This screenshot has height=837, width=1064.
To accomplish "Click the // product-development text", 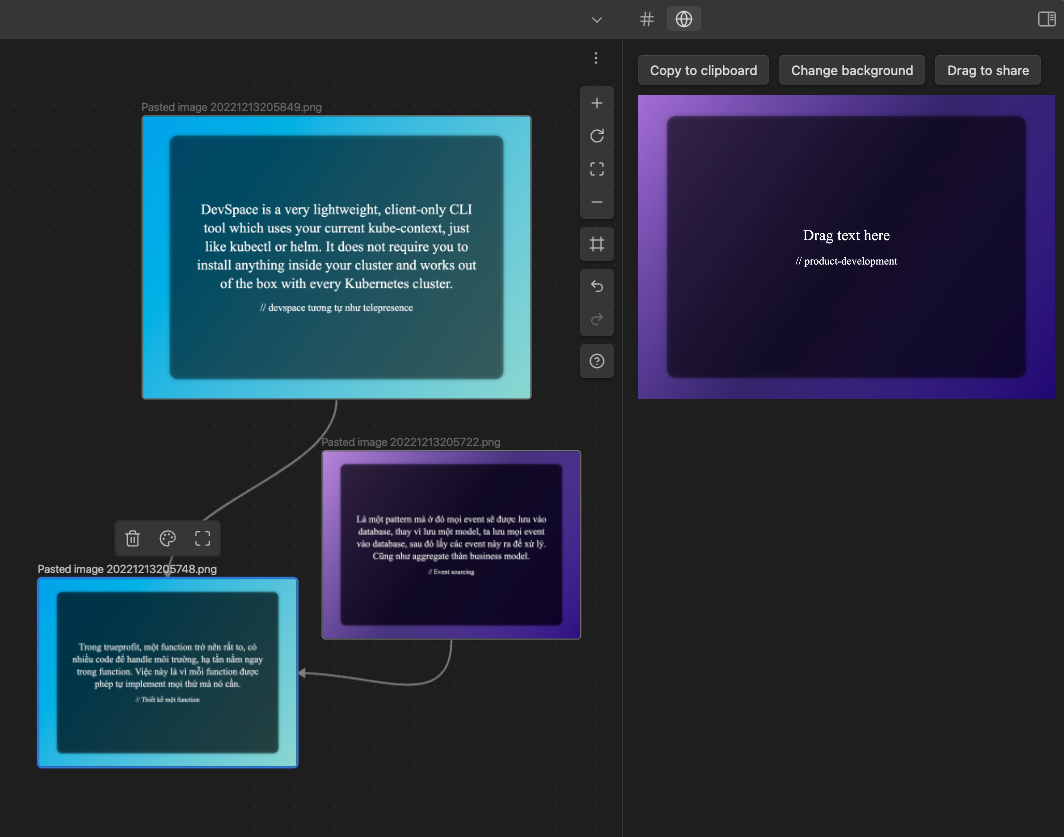I will pyautogui.click(x=846, y=261).
